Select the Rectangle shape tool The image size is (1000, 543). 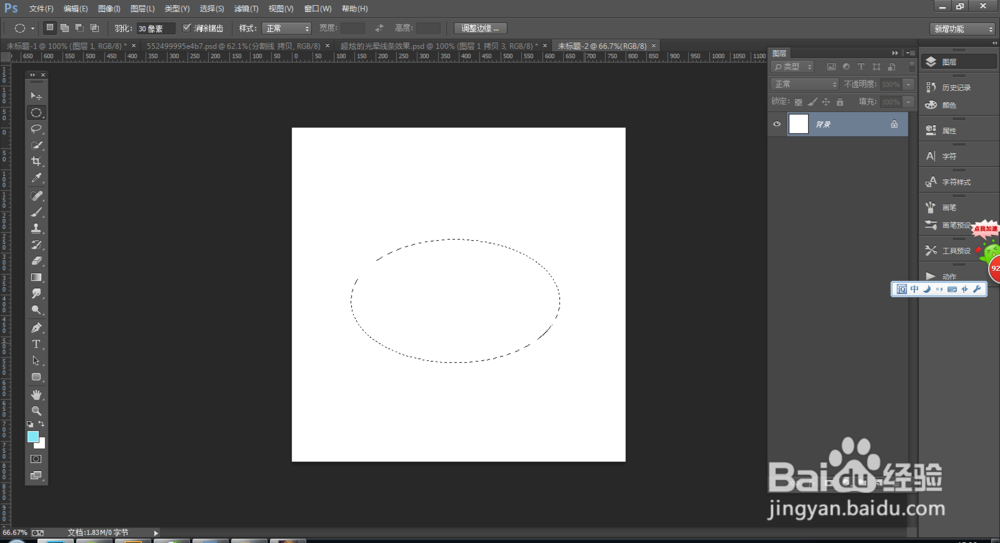point(36,377)
